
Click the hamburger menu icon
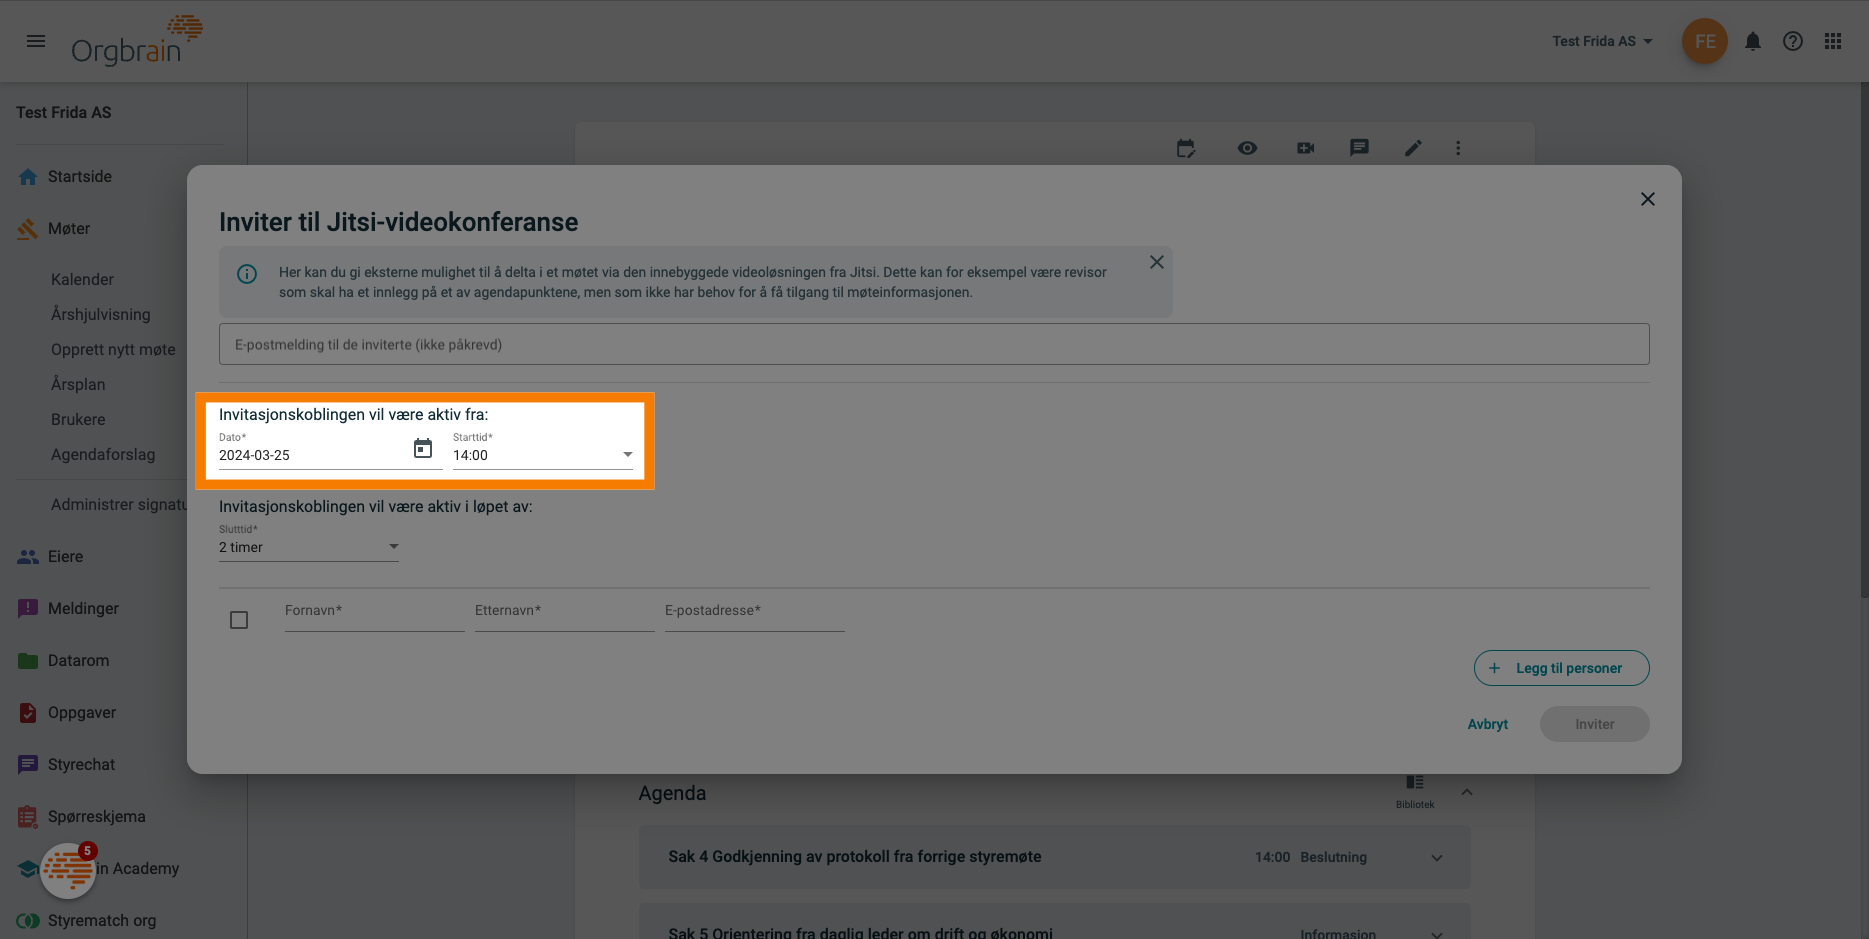coord(36,41)
